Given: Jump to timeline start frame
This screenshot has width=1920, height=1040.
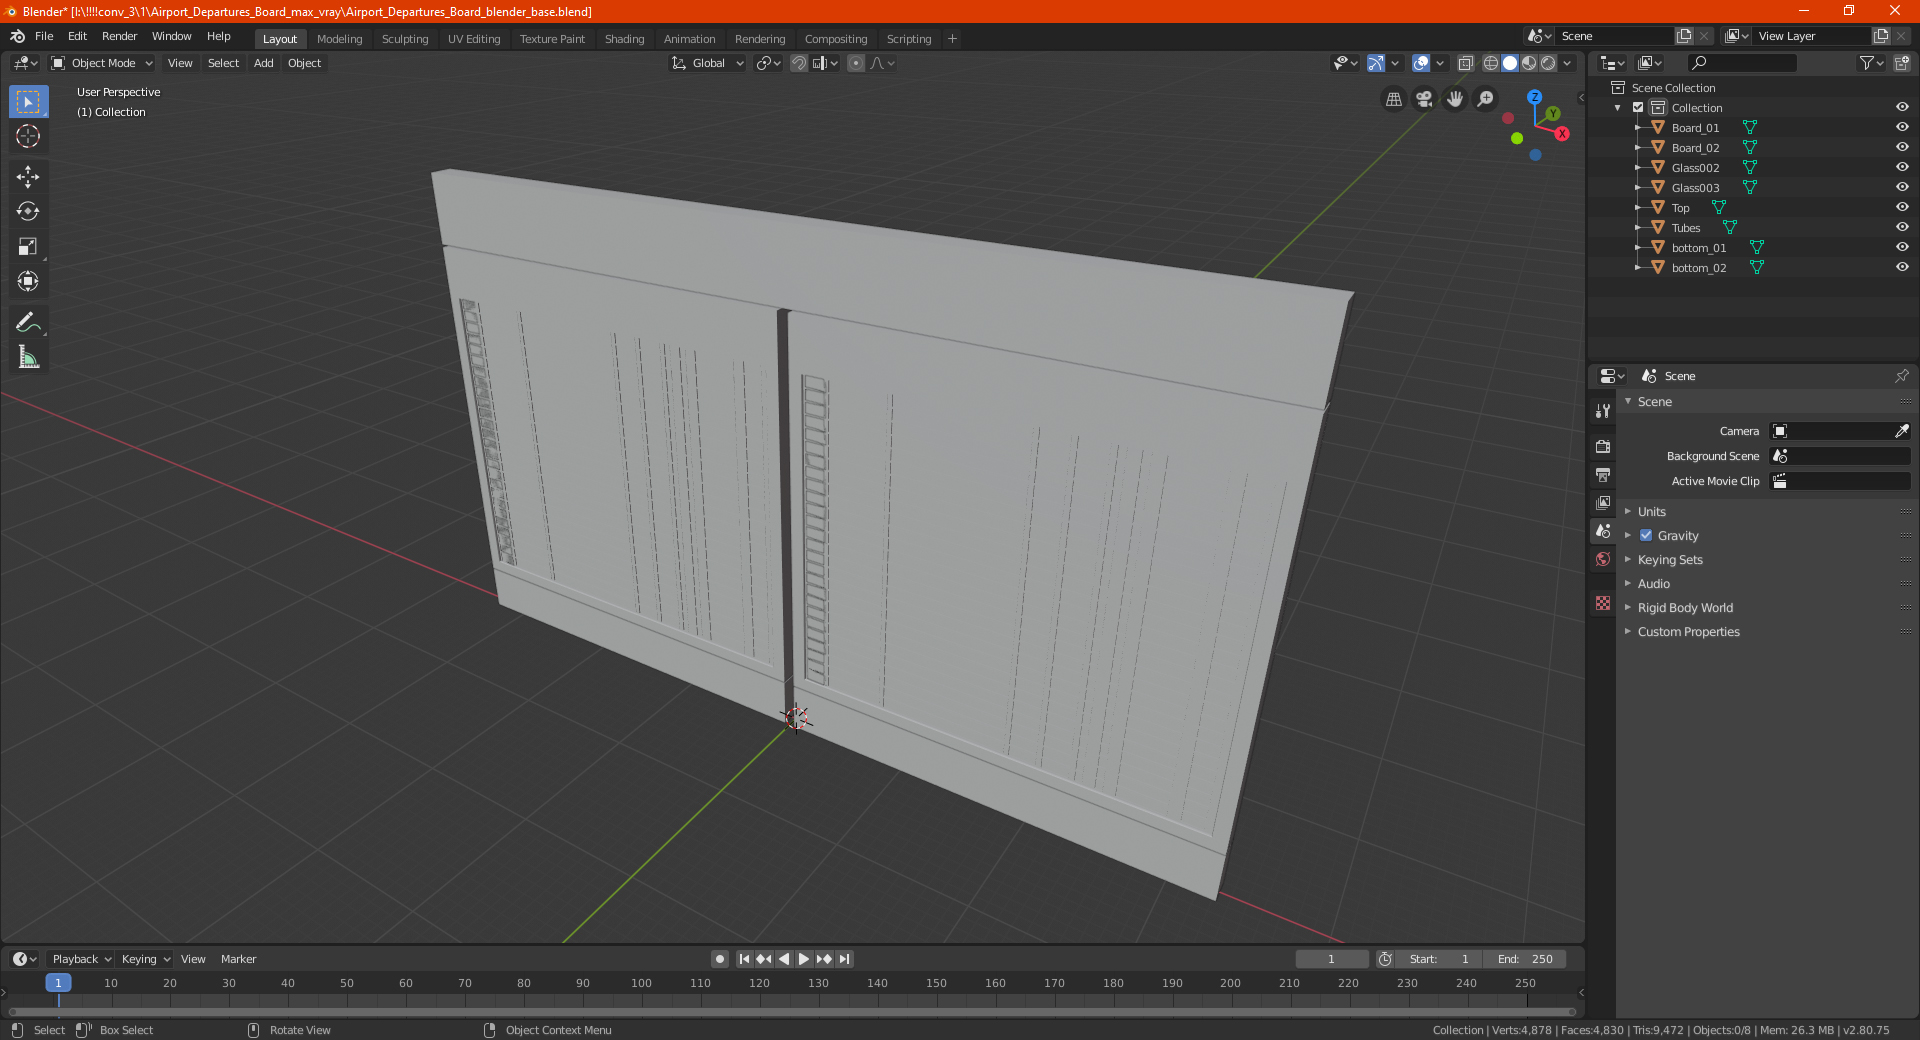Looking at the screenshot, I should tap(744, 959).
